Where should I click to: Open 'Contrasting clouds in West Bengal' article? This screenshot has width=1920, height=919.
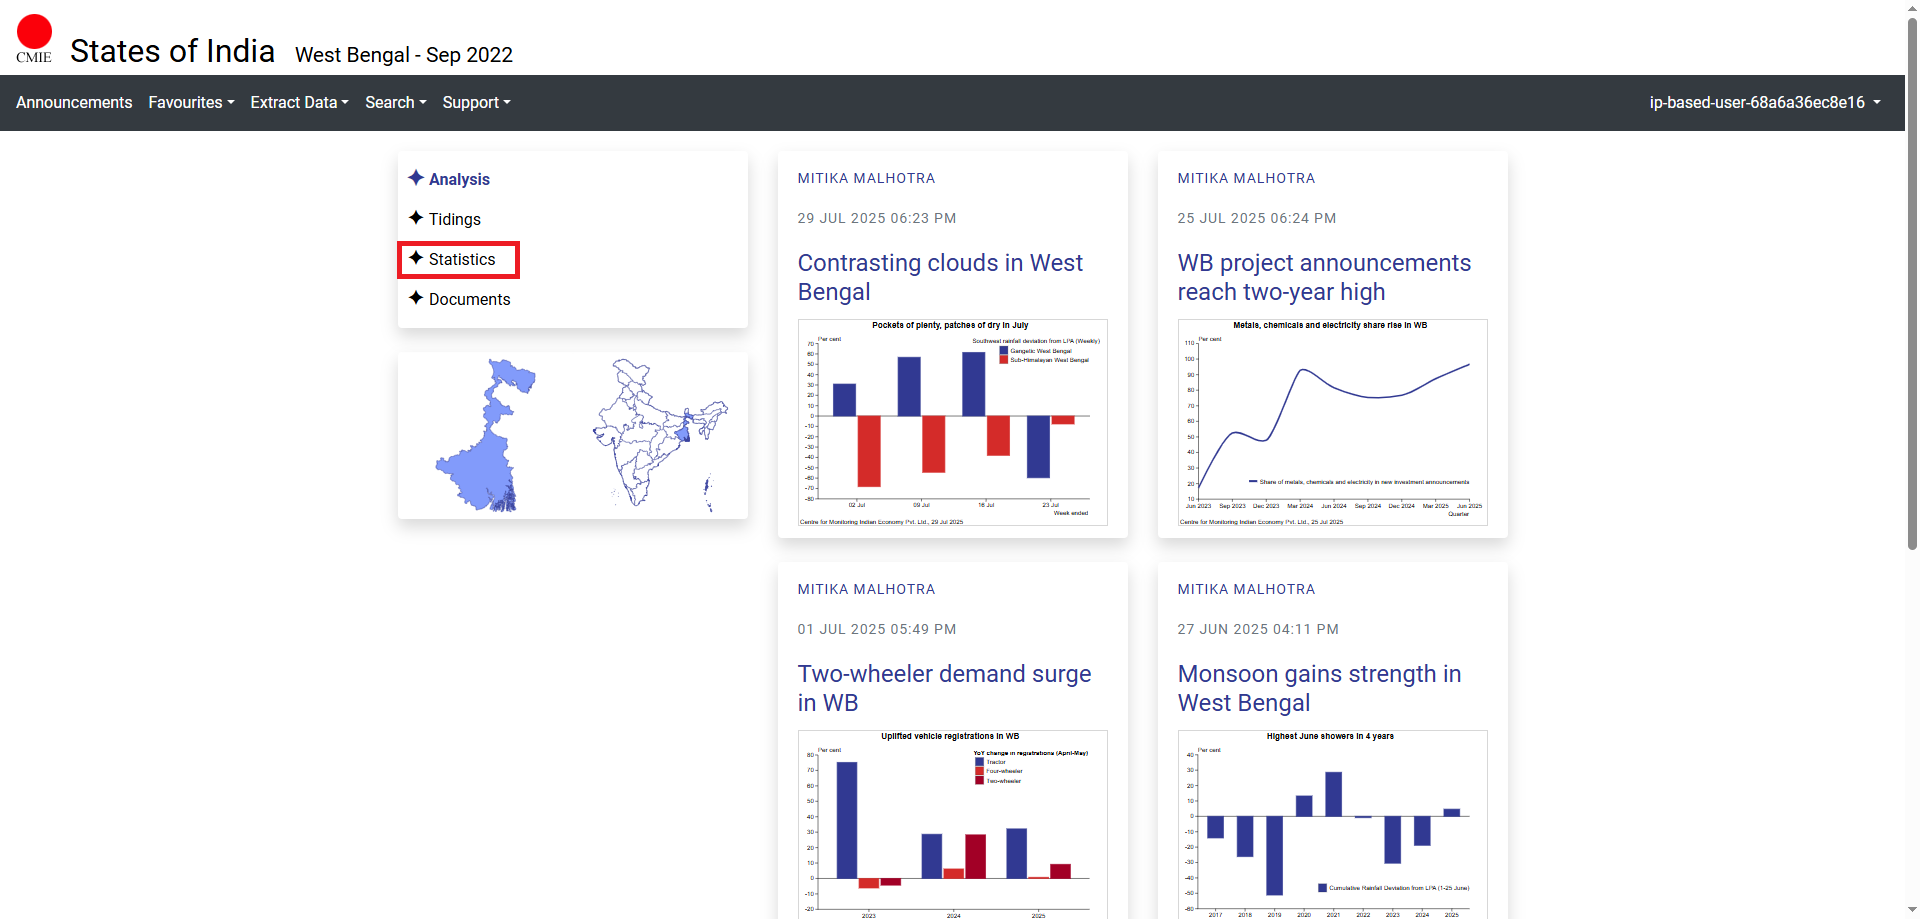click(x=940, y=277)
